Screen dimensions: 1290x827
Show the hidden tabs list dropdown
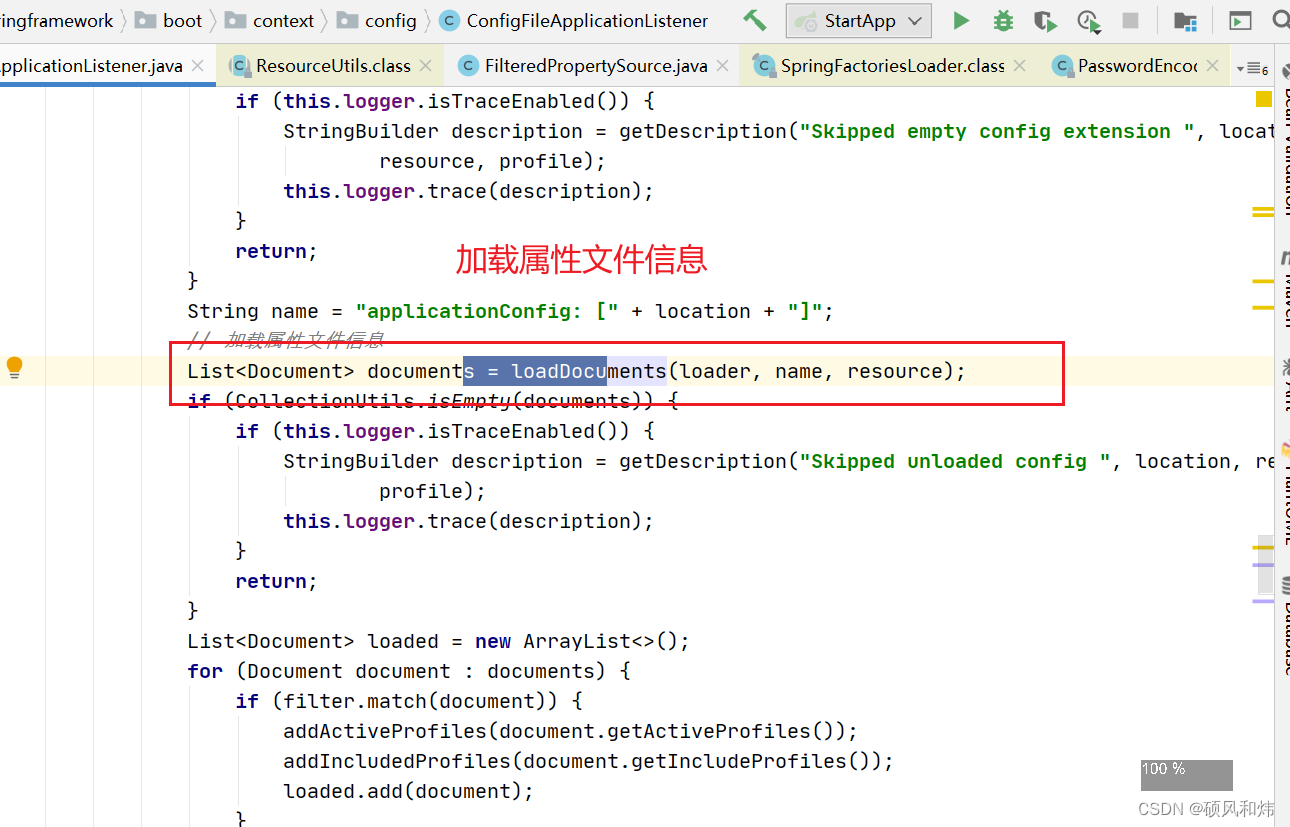click(x=1252, y=68)
